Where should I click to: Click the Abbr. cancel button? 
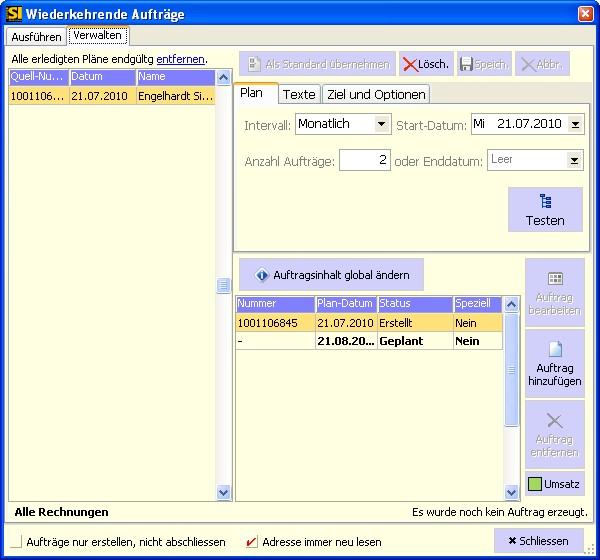point(544,64)
